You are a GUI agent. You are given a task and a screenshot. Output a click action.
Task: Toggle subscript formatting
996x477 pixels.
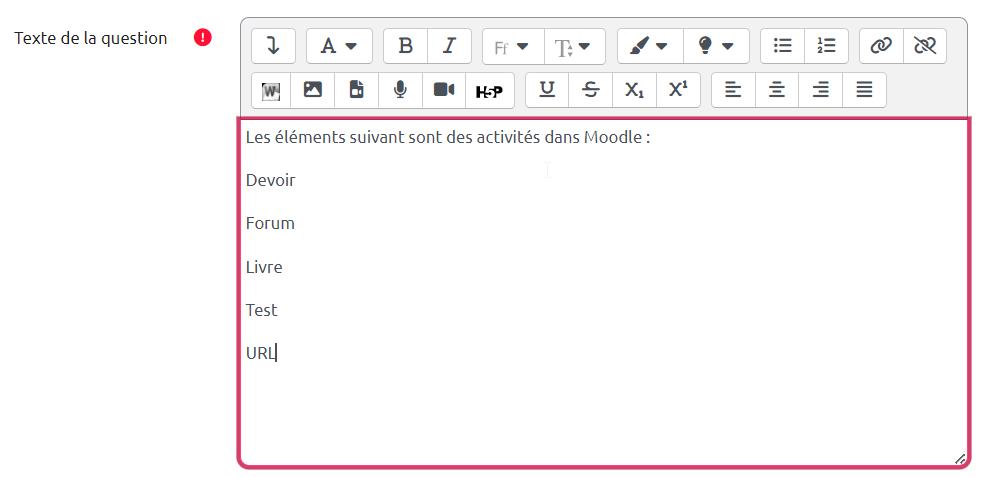pos(634,90)
